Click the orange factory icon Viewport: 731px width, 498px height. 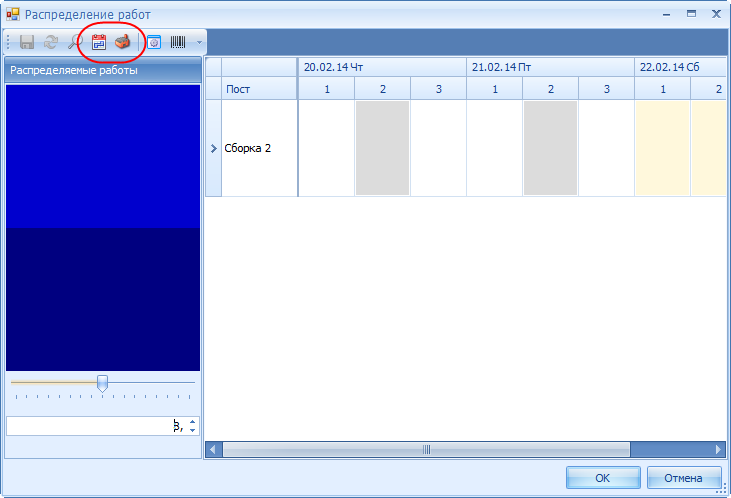tap(123, 42)
